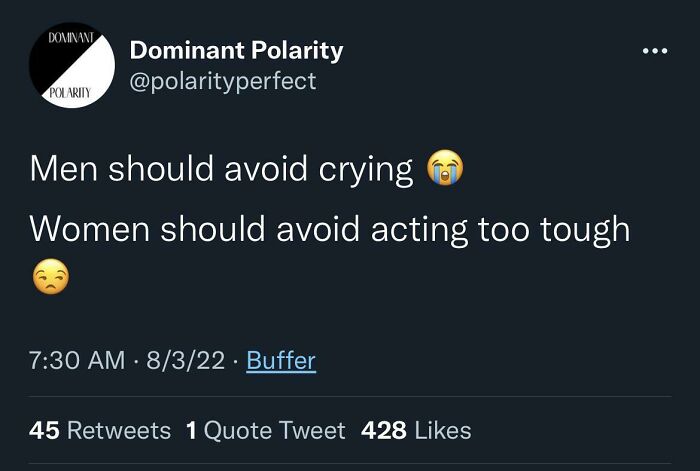
Task: Click the word "tough" in the tweet
Action: (585, 231)
